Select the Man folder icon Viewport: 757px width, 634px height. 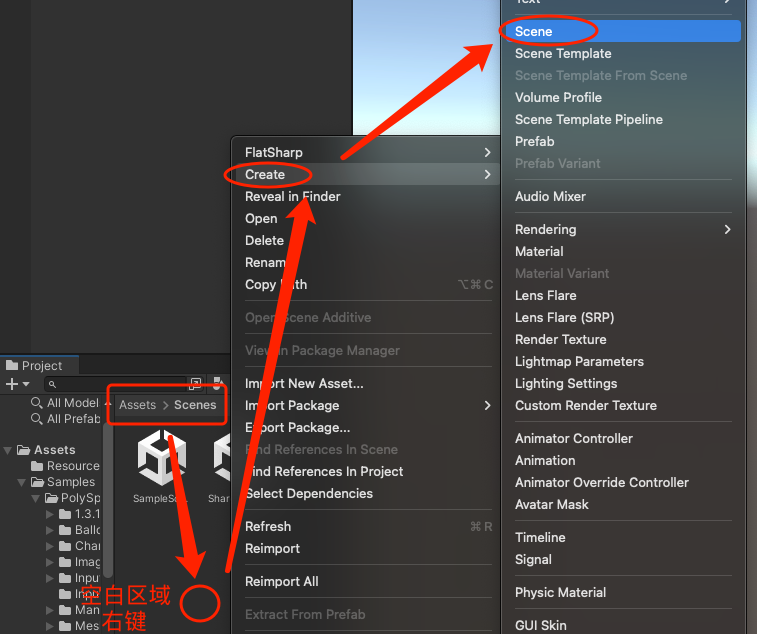pyautogui.click(x=65, y=610)
